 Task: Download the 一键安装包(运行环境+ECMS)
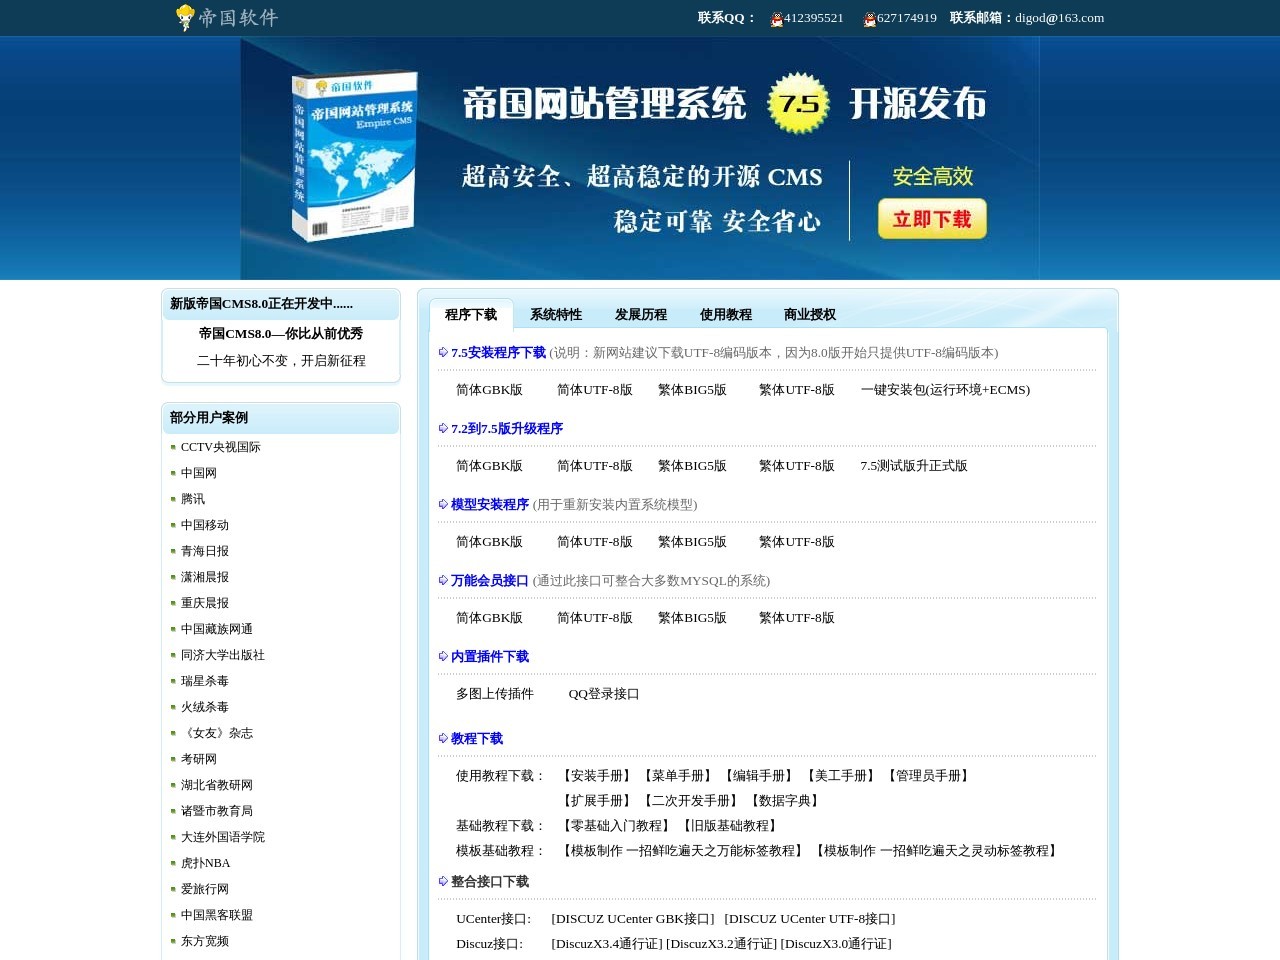point(945,390)
